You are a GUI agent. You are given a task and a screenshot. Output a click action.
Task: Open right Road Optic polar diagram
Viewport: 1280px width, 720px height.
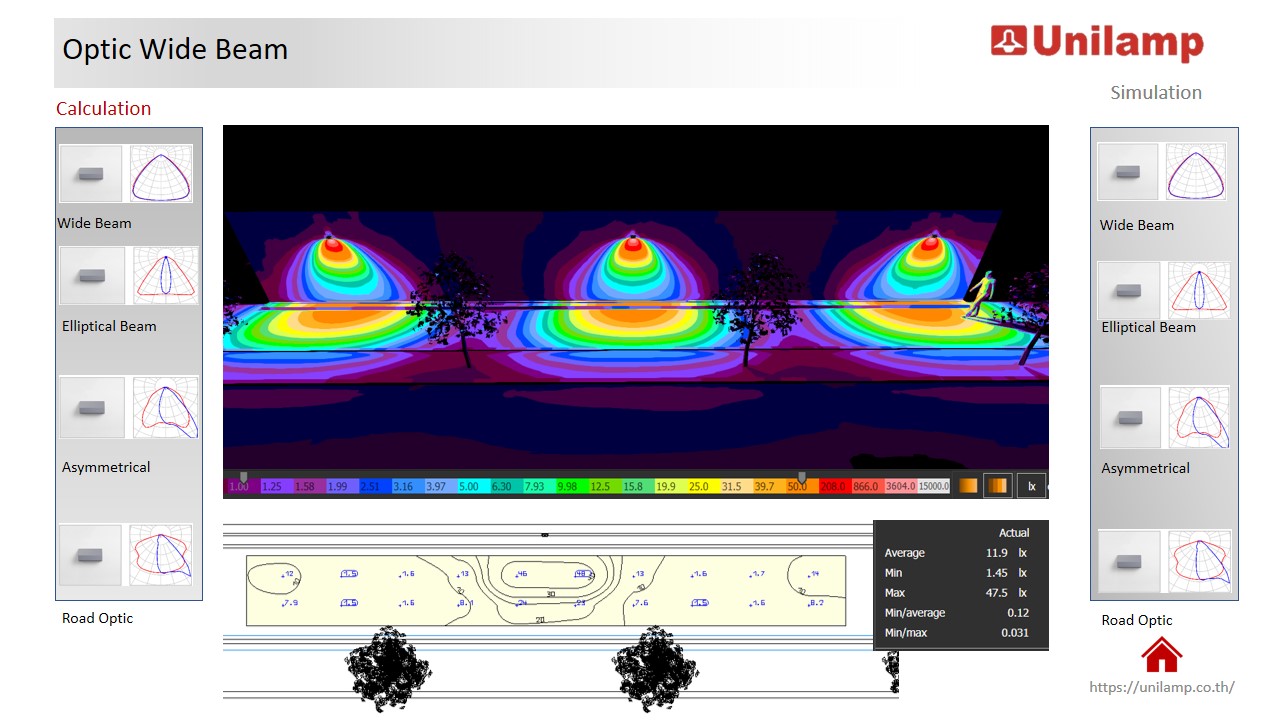click(1200, 561)
